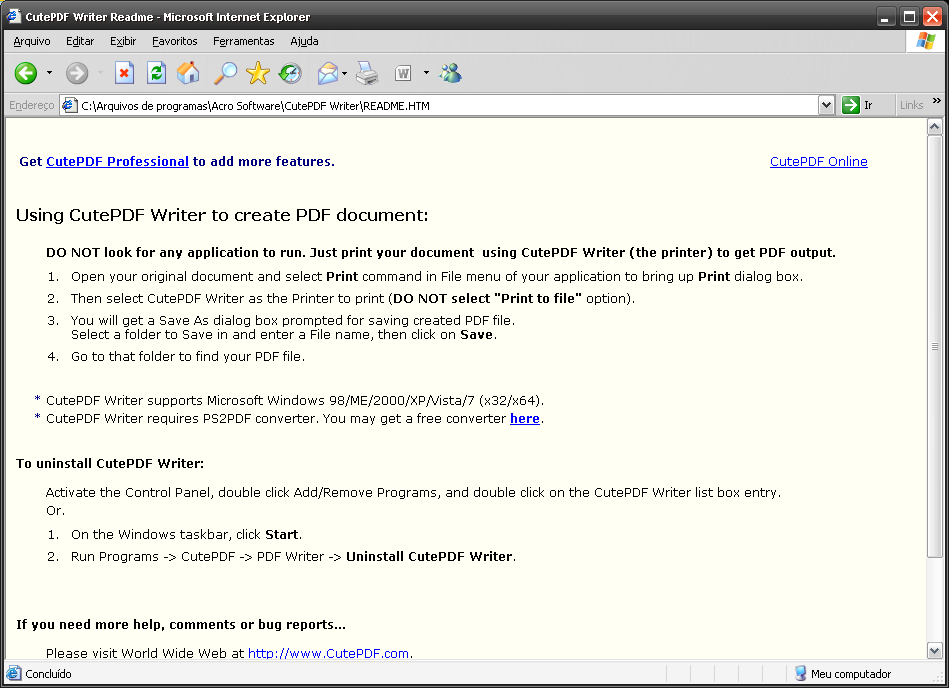The height and width of the screenshot is (688, 949).
Task: Open the Editar menu
Action: click(80, 41)
